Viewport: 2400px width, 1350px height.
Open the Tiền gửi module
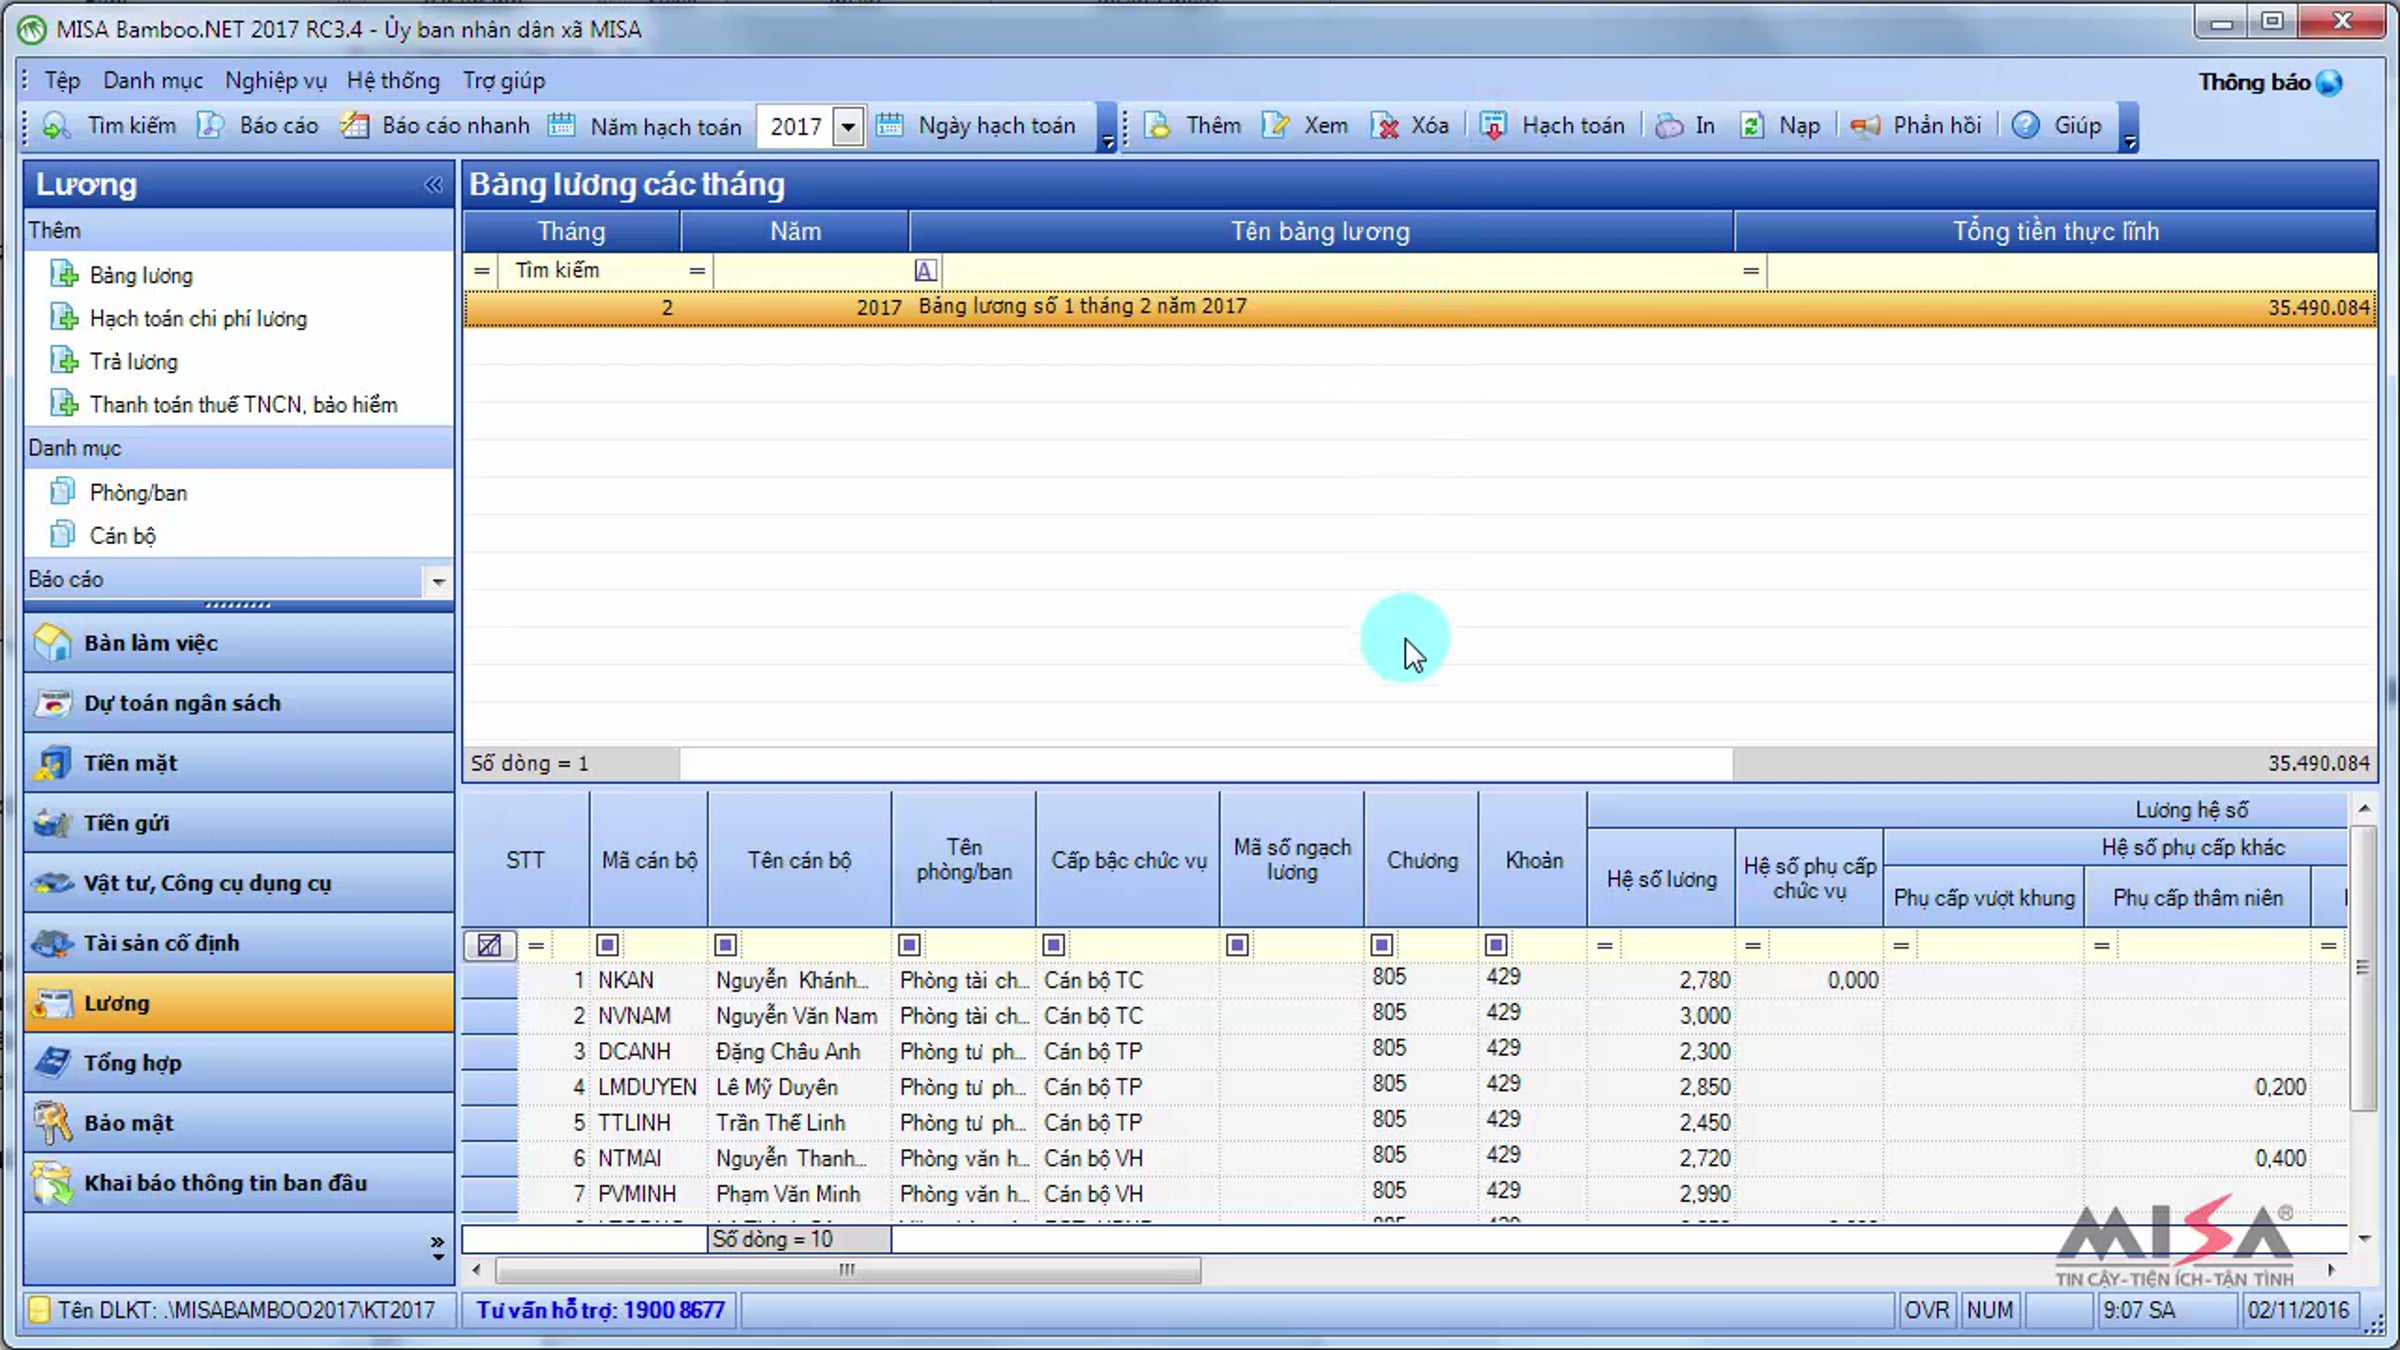pos(239,823)
